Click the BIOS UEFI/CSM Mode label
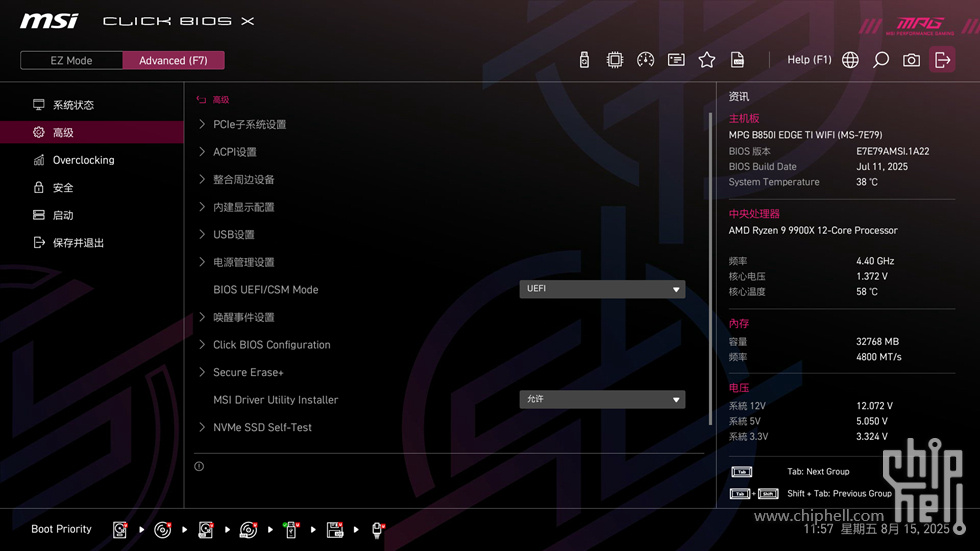This screenshot has width=980, height=551. click(x=266, y=289)
